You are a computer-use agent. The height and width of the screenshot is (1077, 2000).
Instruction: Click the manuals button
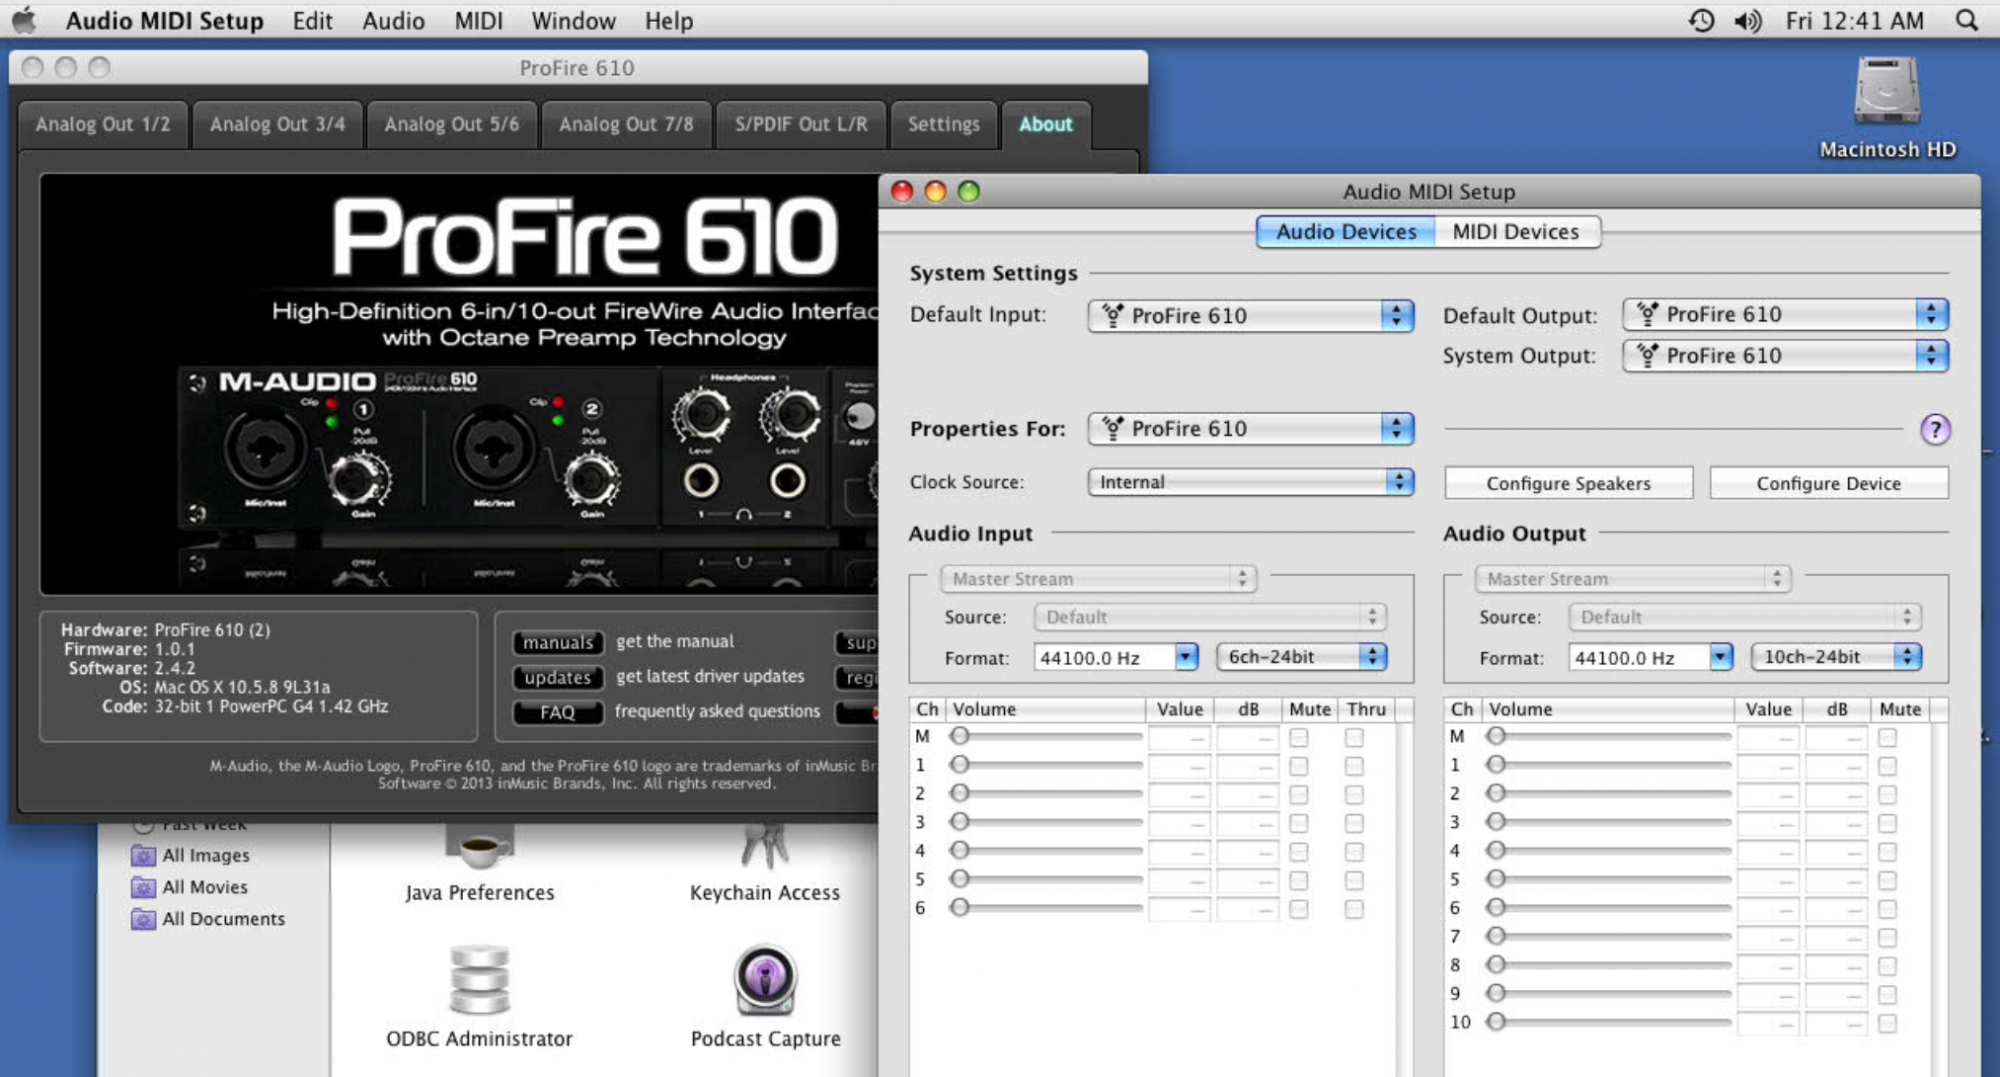pyautogui.click(x=558, y=642)
